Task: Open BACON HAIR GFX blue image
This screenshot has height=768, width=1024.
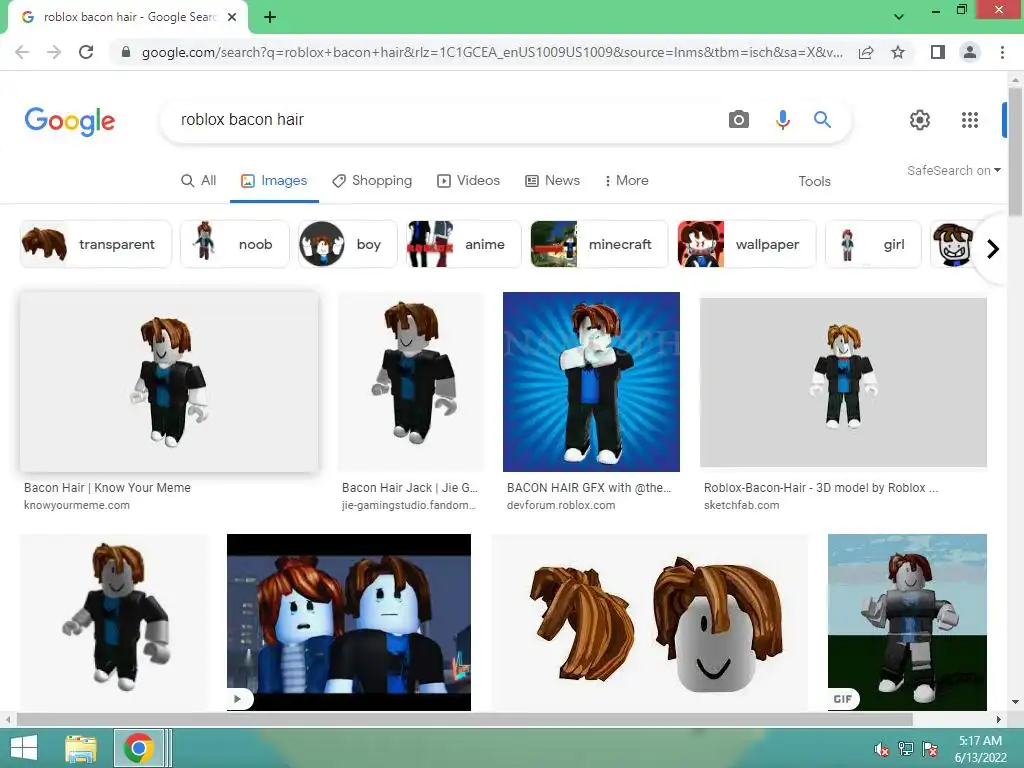Action: pos(591,382)
